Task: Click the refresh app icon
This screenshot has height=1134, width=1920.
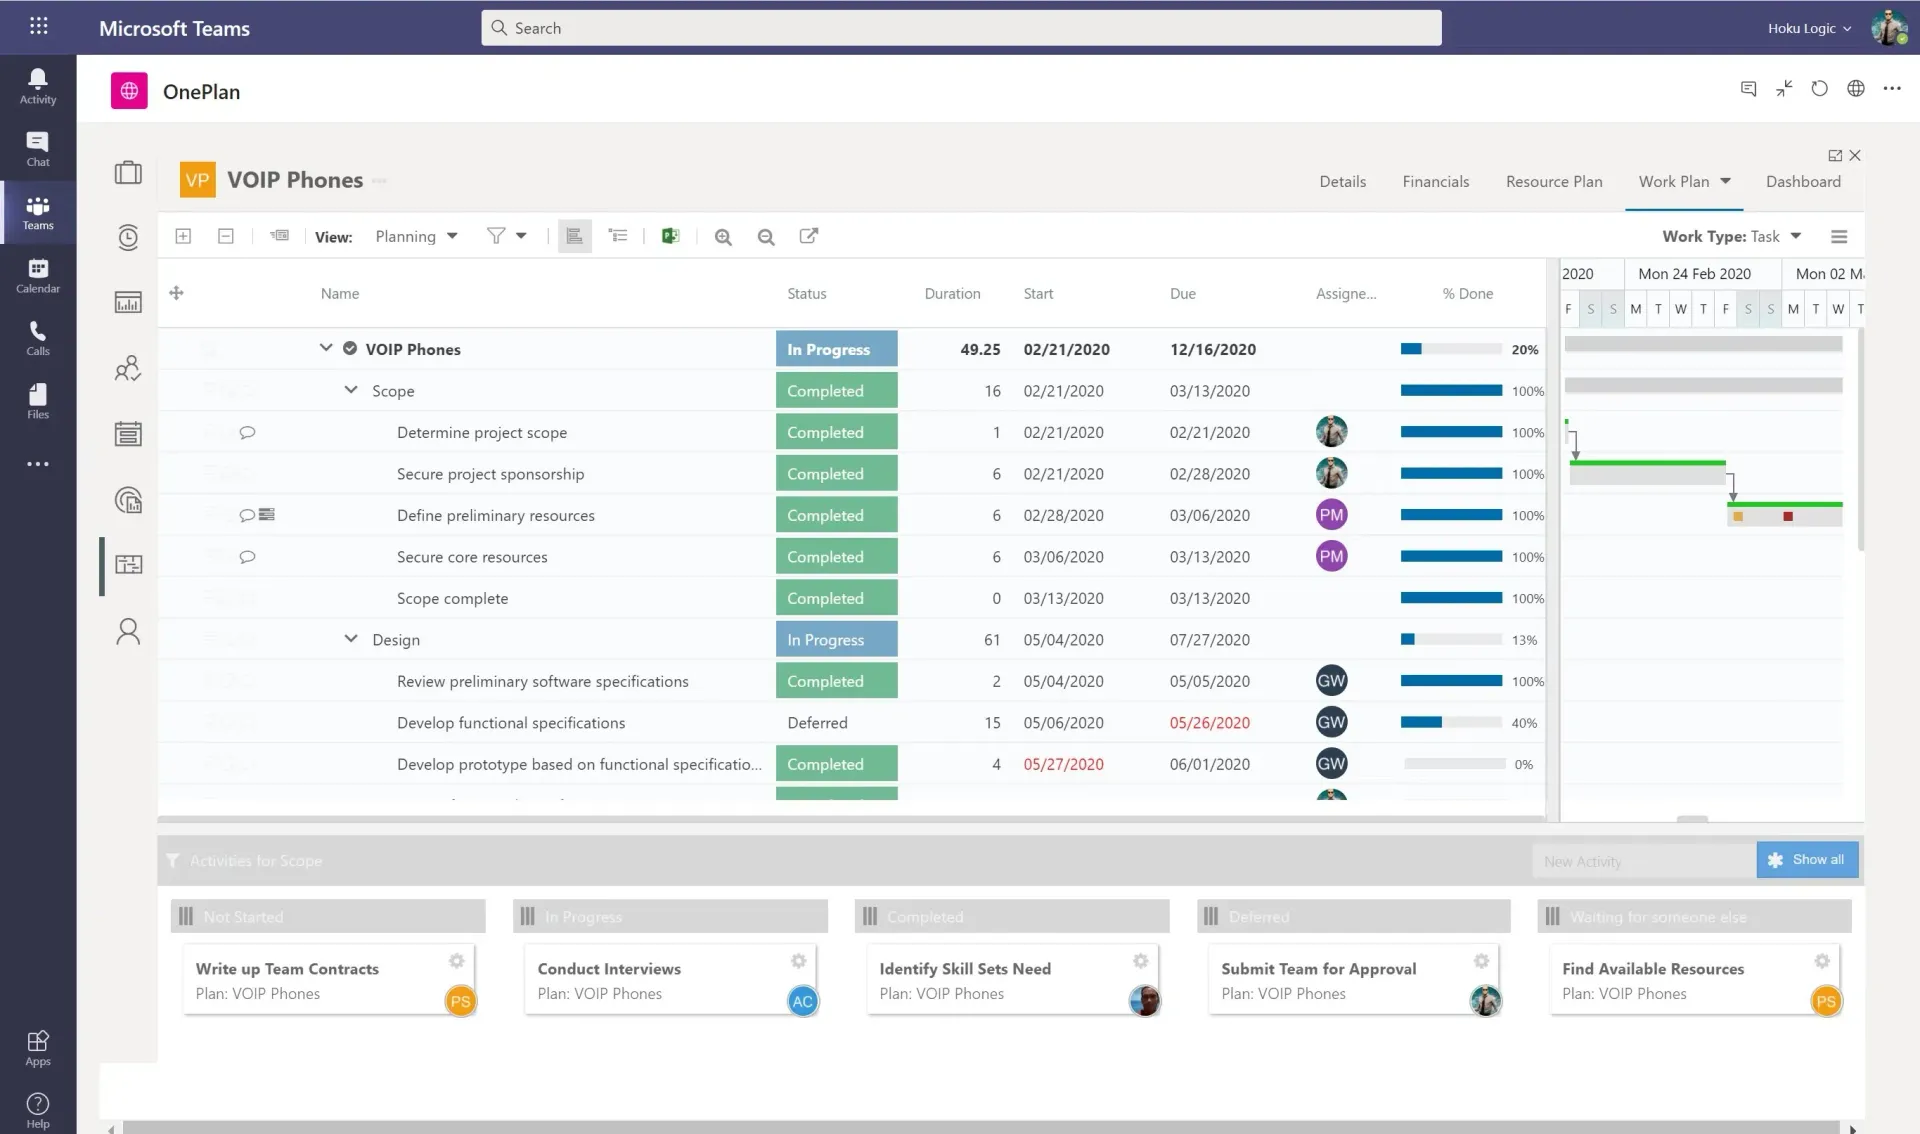Action: 1819,89
